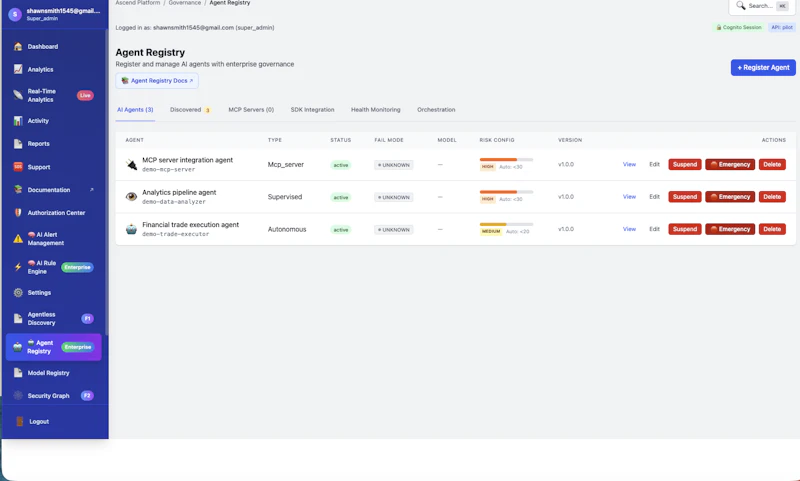Suspend the Financial trade execution agent
The image size is (800, 481).
[x=685, y=229]
